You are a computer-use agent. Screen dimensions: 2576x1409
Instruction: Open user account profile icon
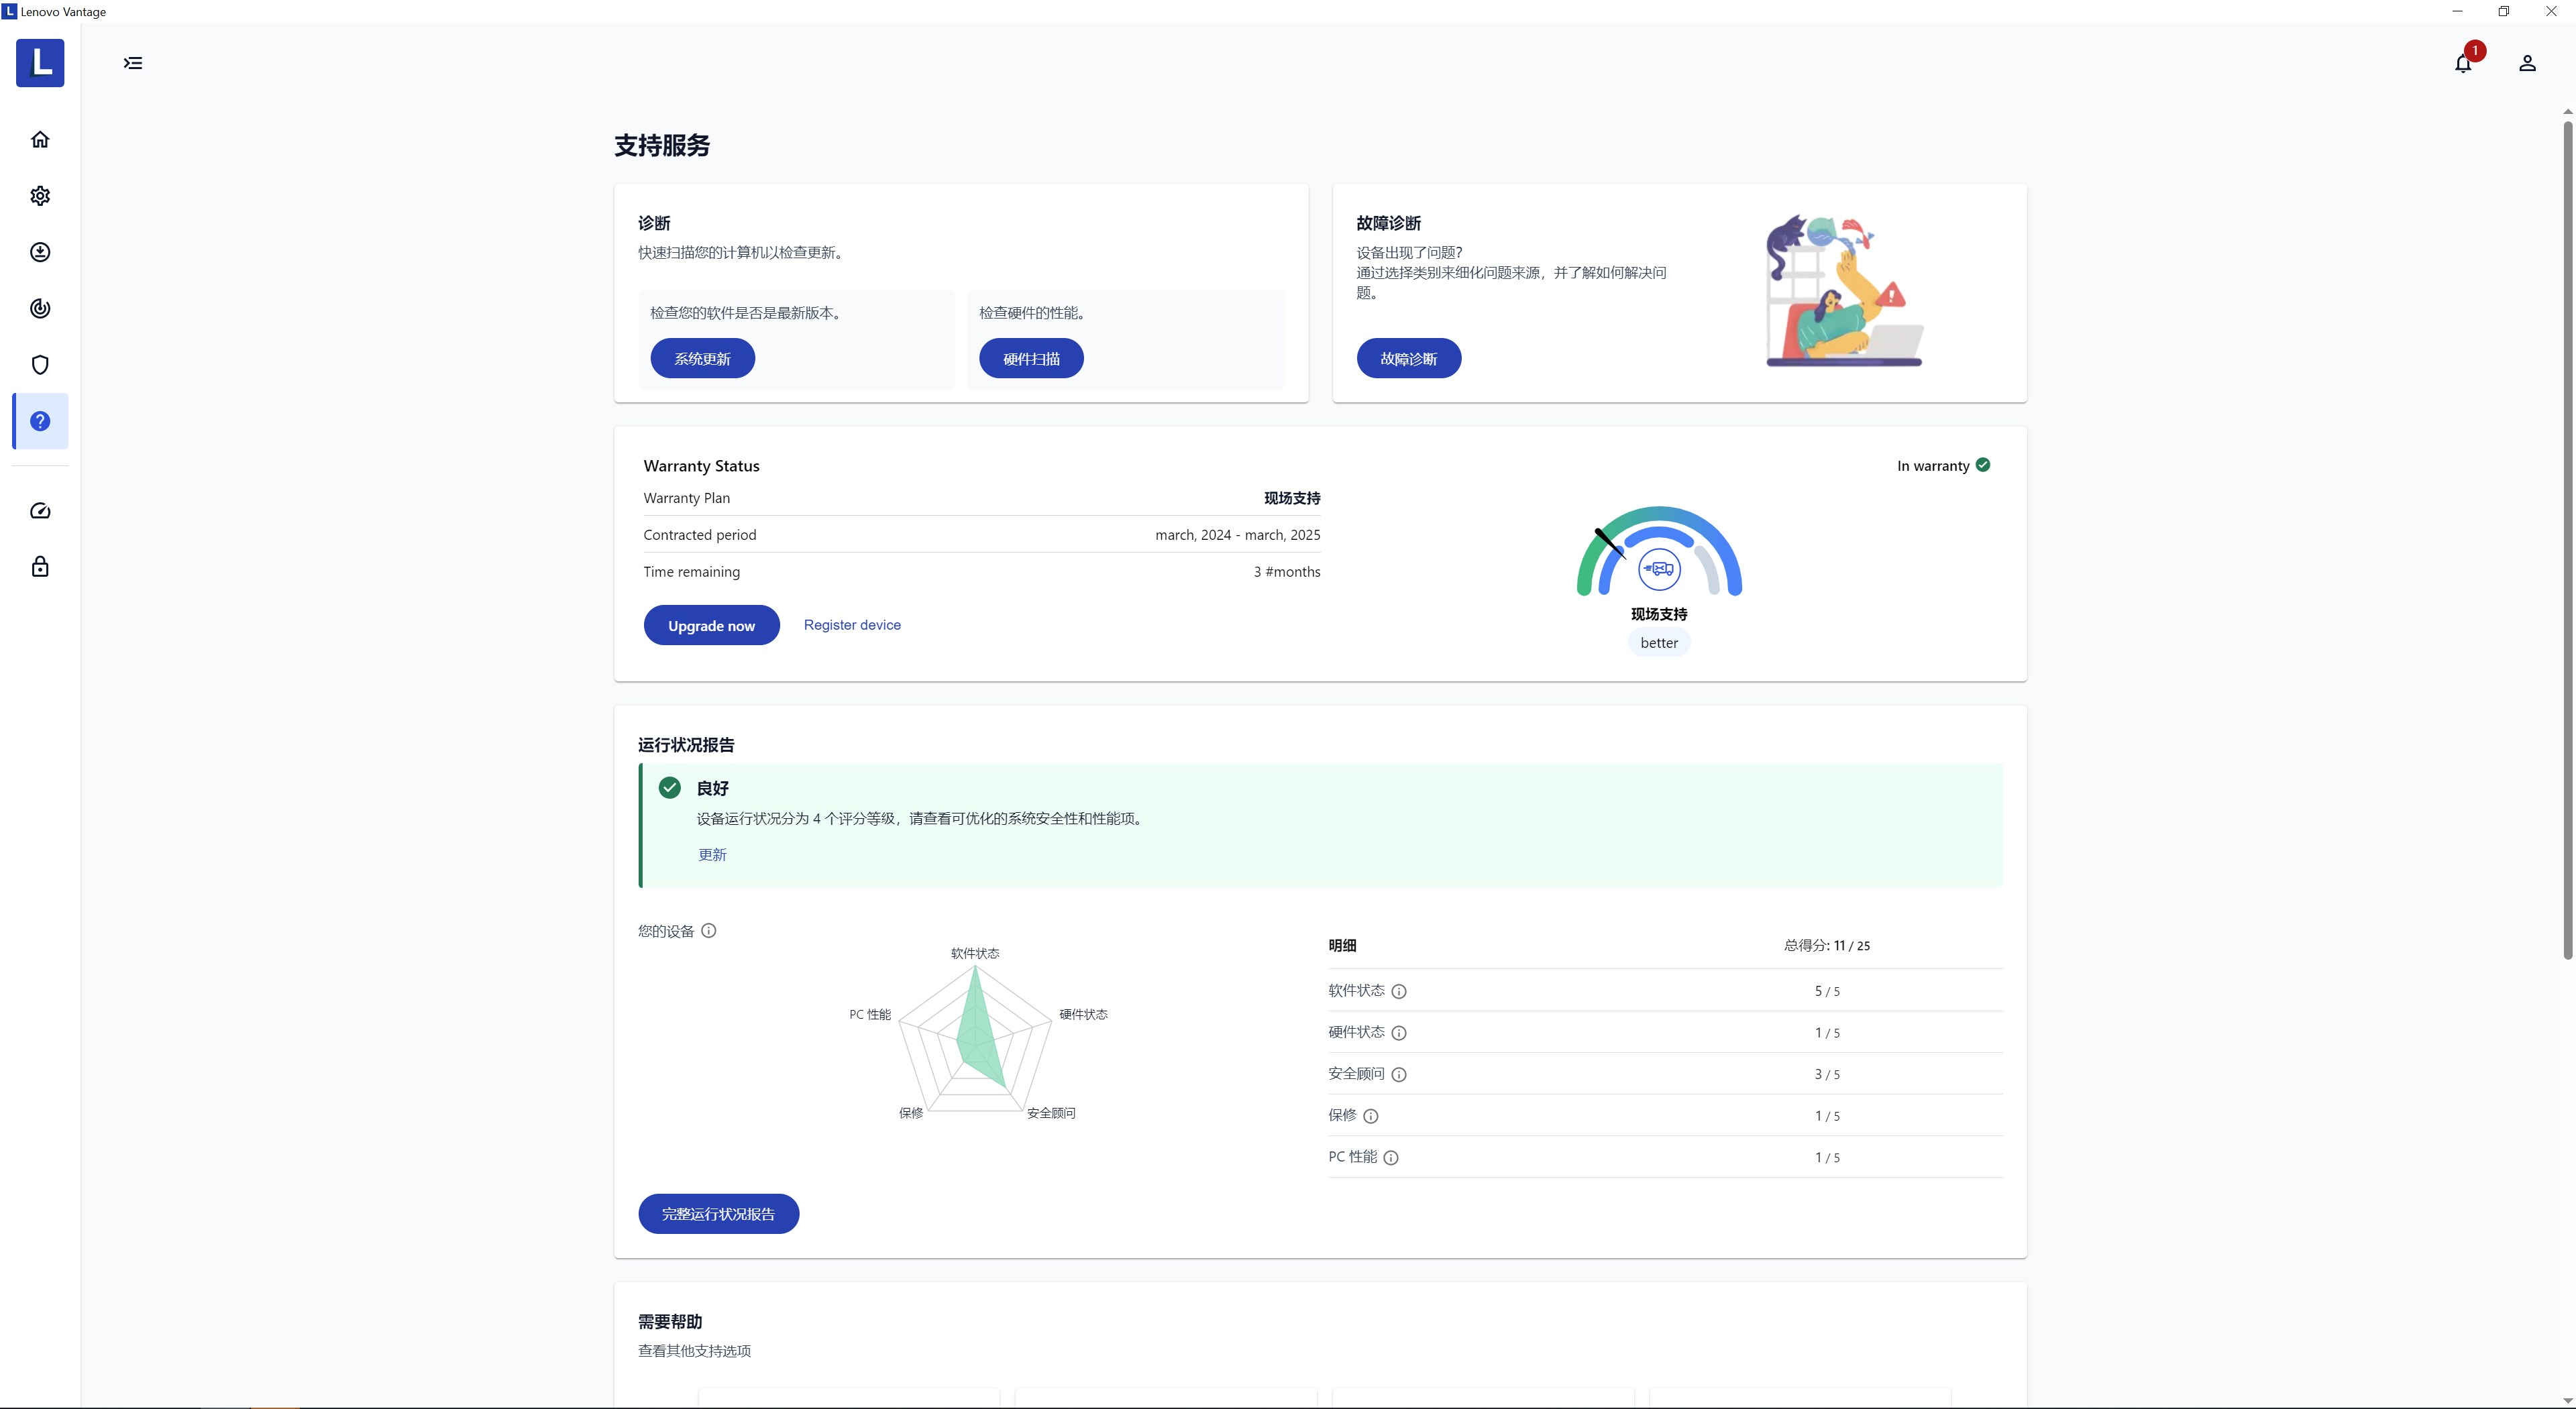[2527, 64]
